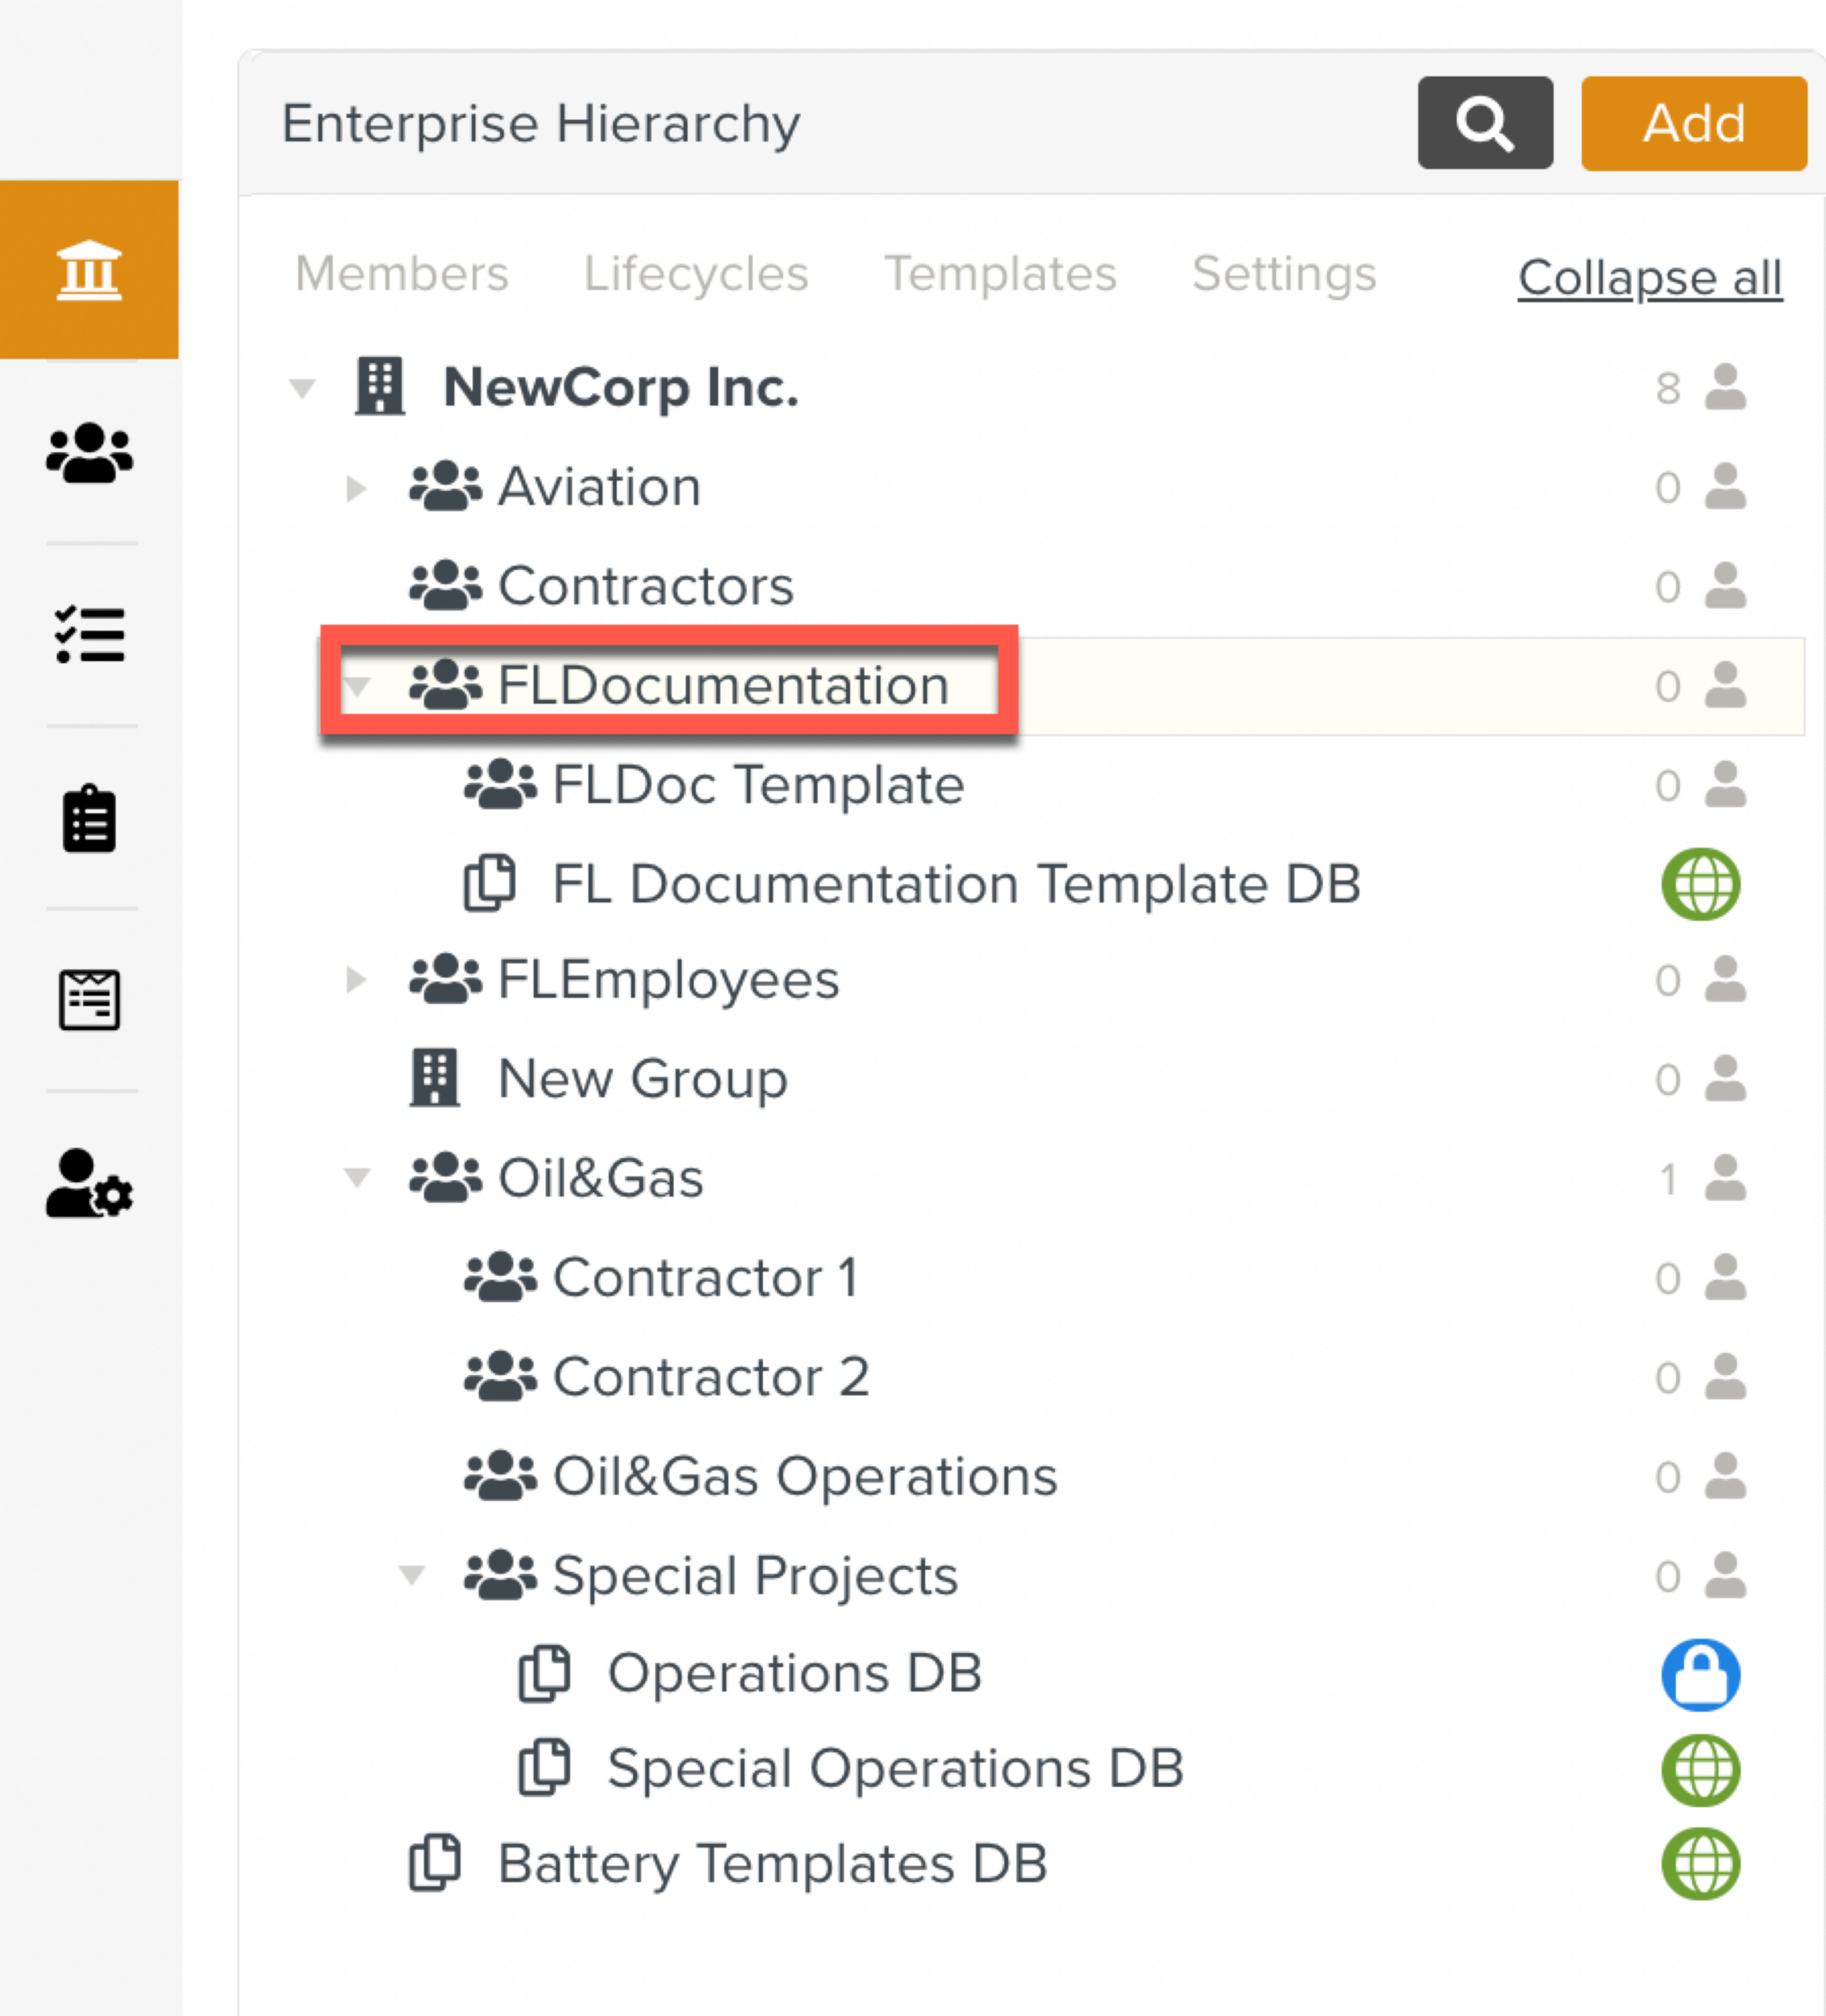
Task: Click the blue lock icon for Operations DB
Action: 1700,1674
